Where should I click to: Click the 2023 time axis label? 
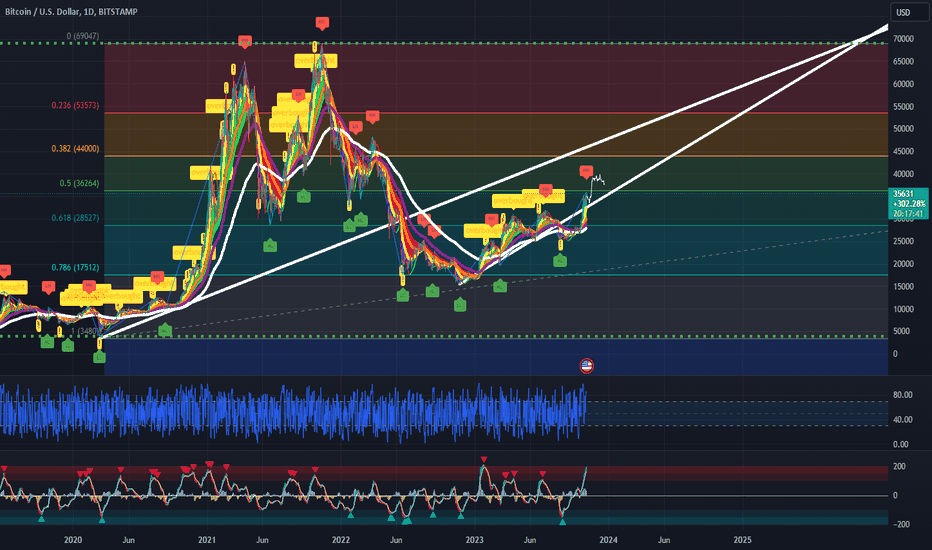pyautogui.click(x=474, y=540)
